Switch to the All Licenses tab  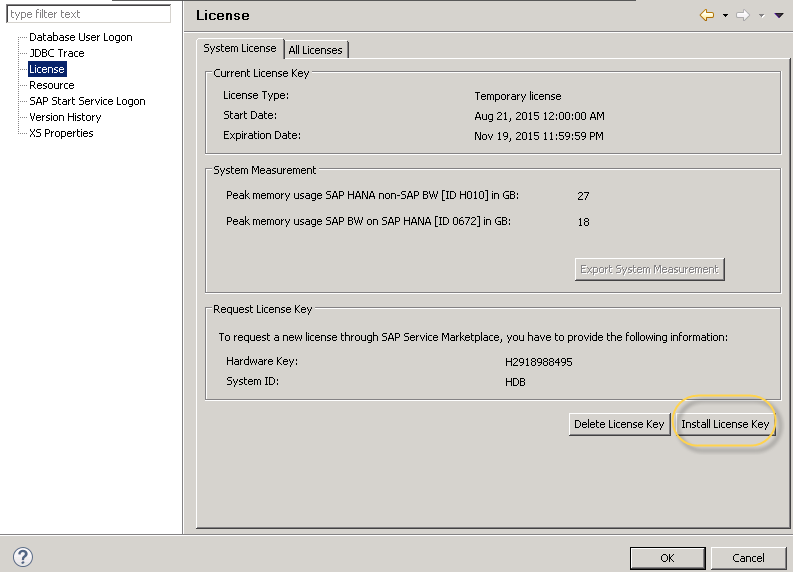coord(315,49)
